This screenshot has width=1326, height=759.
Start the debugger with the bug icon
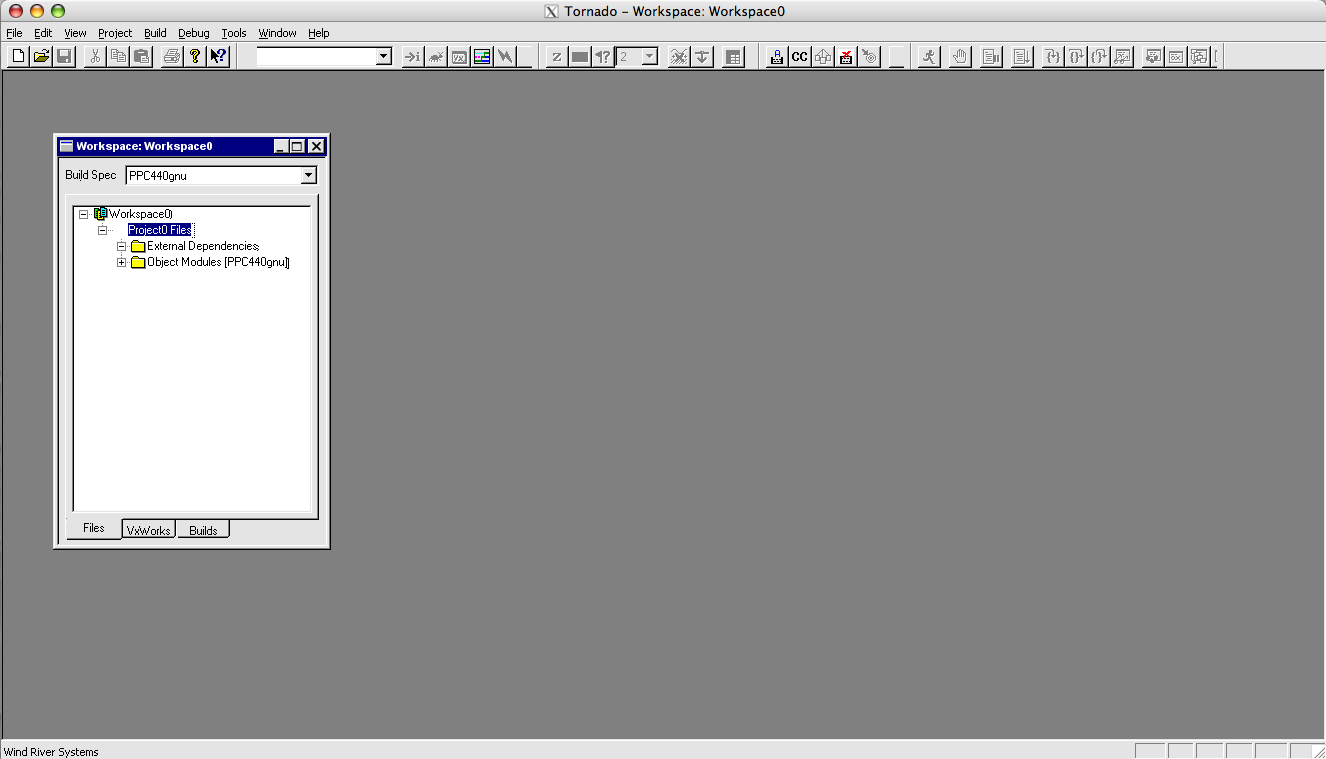tap(435, 56)
